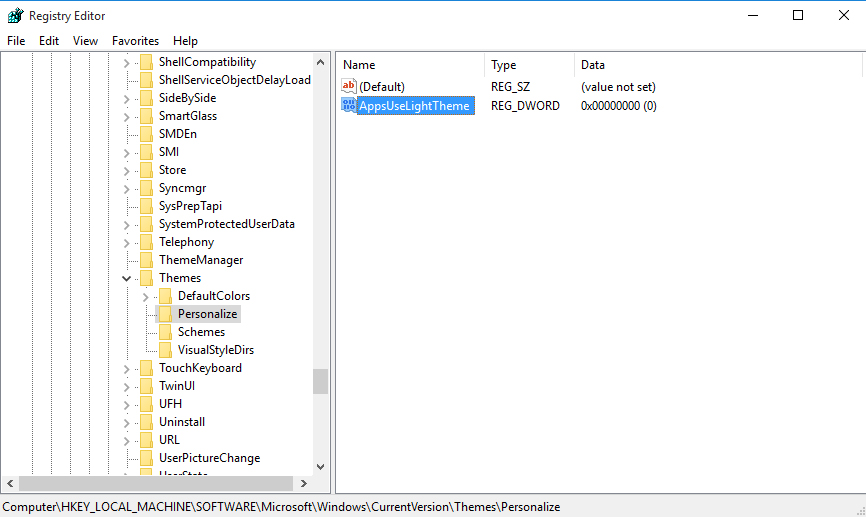Expand the Uninstall key
This screenshot has height=517, width=866.
pyautogui.click(x=126, y=423)
